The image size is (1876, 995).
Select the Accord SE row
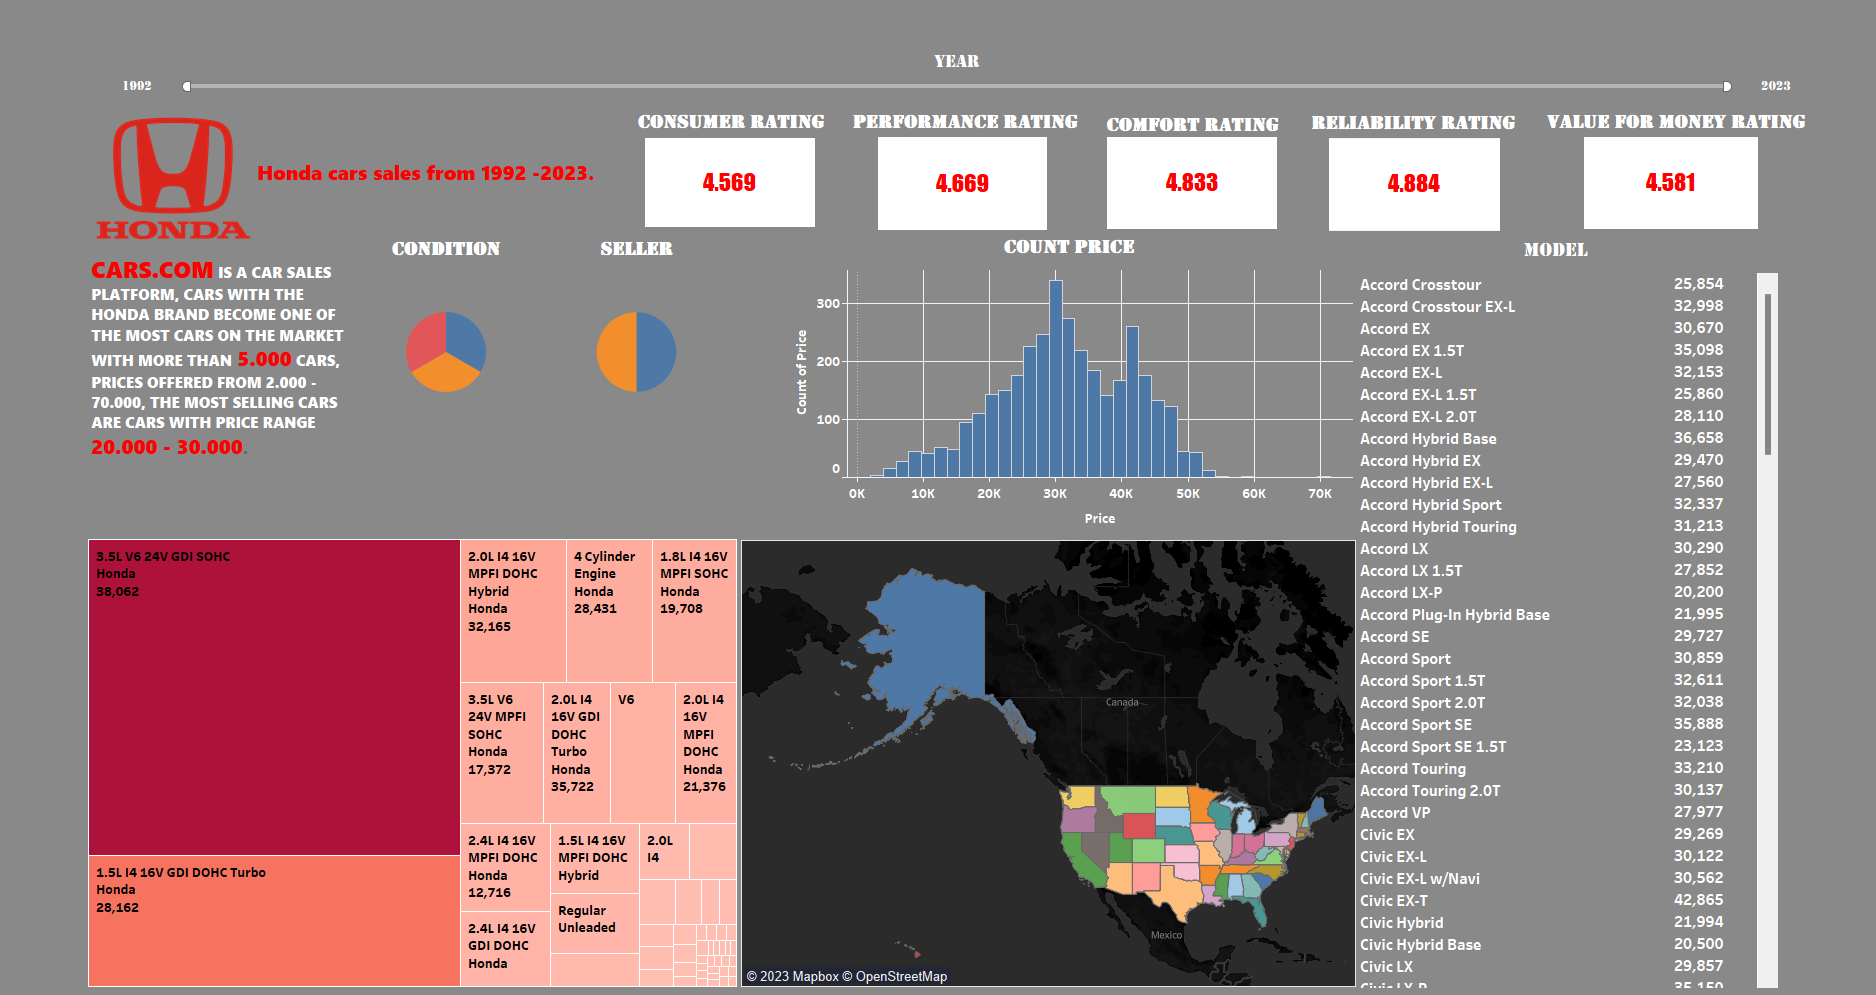(1541, 637)
